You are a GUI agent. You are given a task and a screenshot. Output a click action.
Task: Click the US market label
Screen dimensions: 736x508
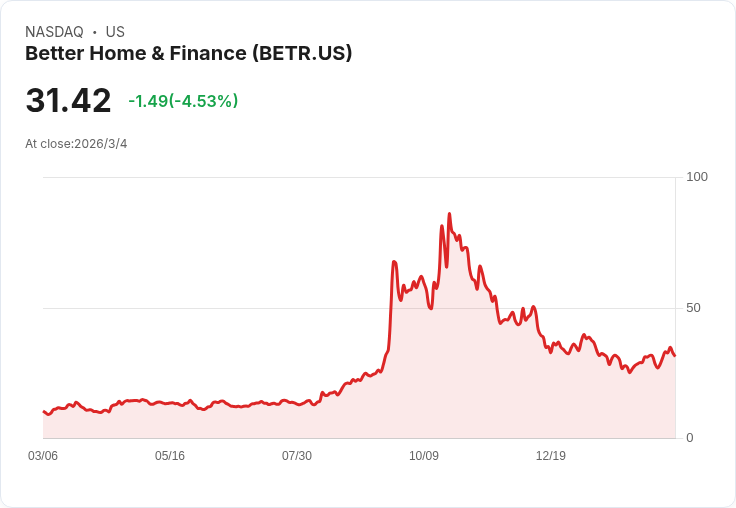(x=115, y=32)
